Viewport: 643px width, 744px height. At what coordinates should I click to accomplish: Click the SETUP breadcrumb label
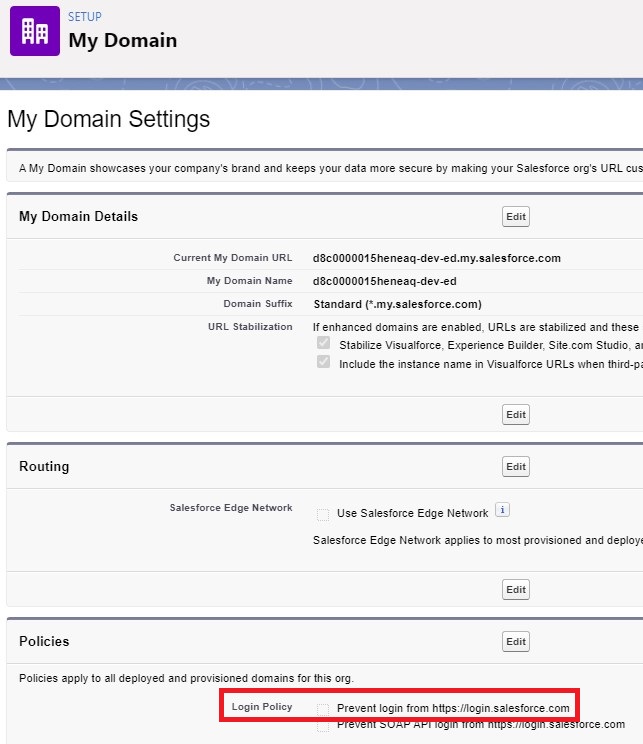[x=84, y=17]
